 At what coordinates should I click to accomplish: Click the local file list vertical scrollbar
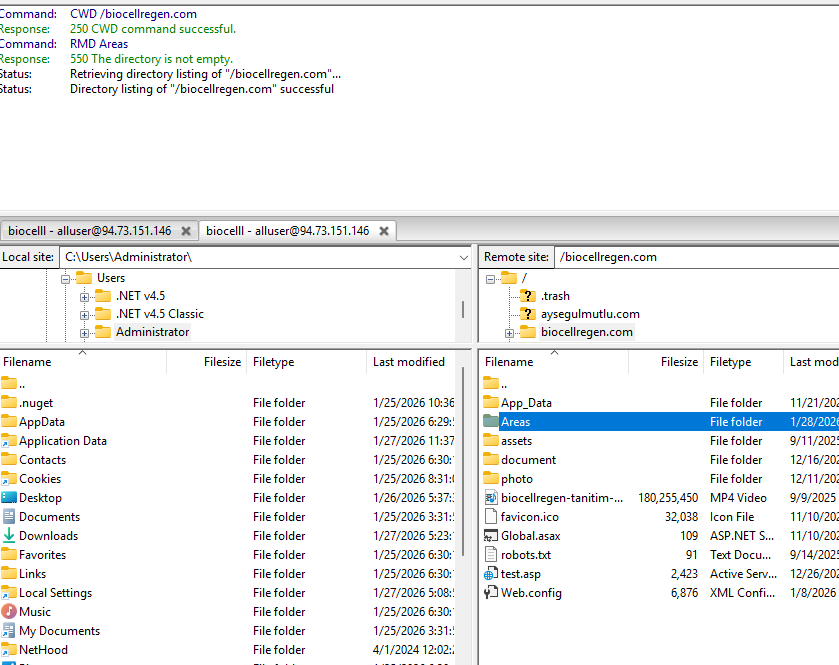[x=462, y=461]
